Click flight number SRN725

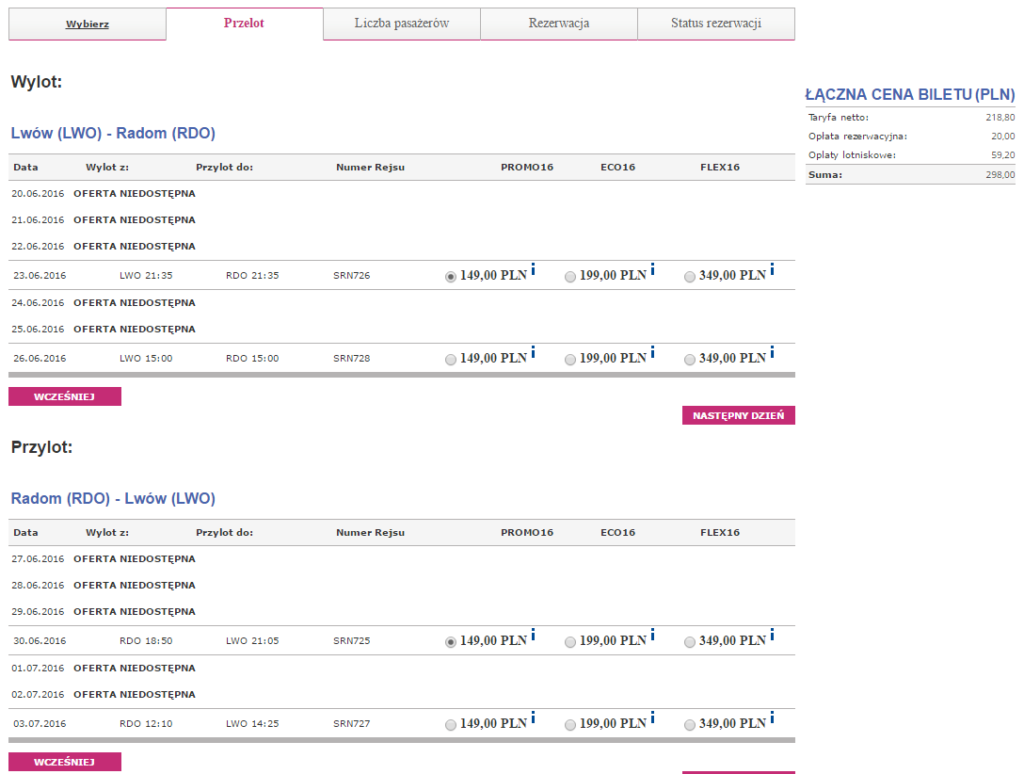coord(351,641)
